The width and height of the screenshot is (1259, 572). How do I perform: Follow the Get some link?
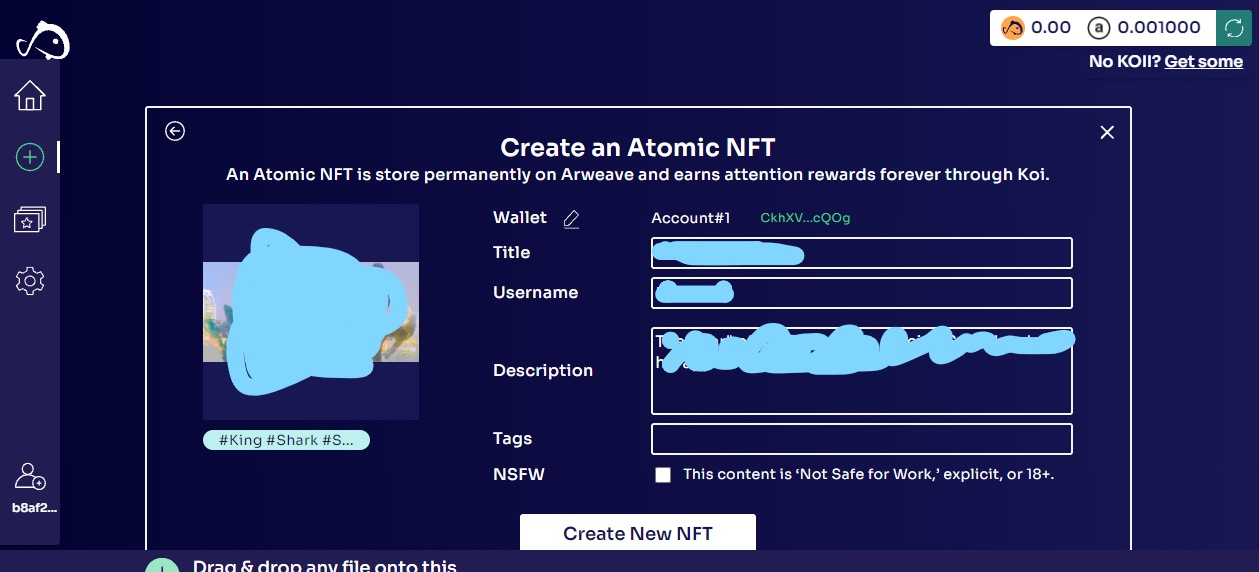pyautogui.click(x=1204, y=62)
